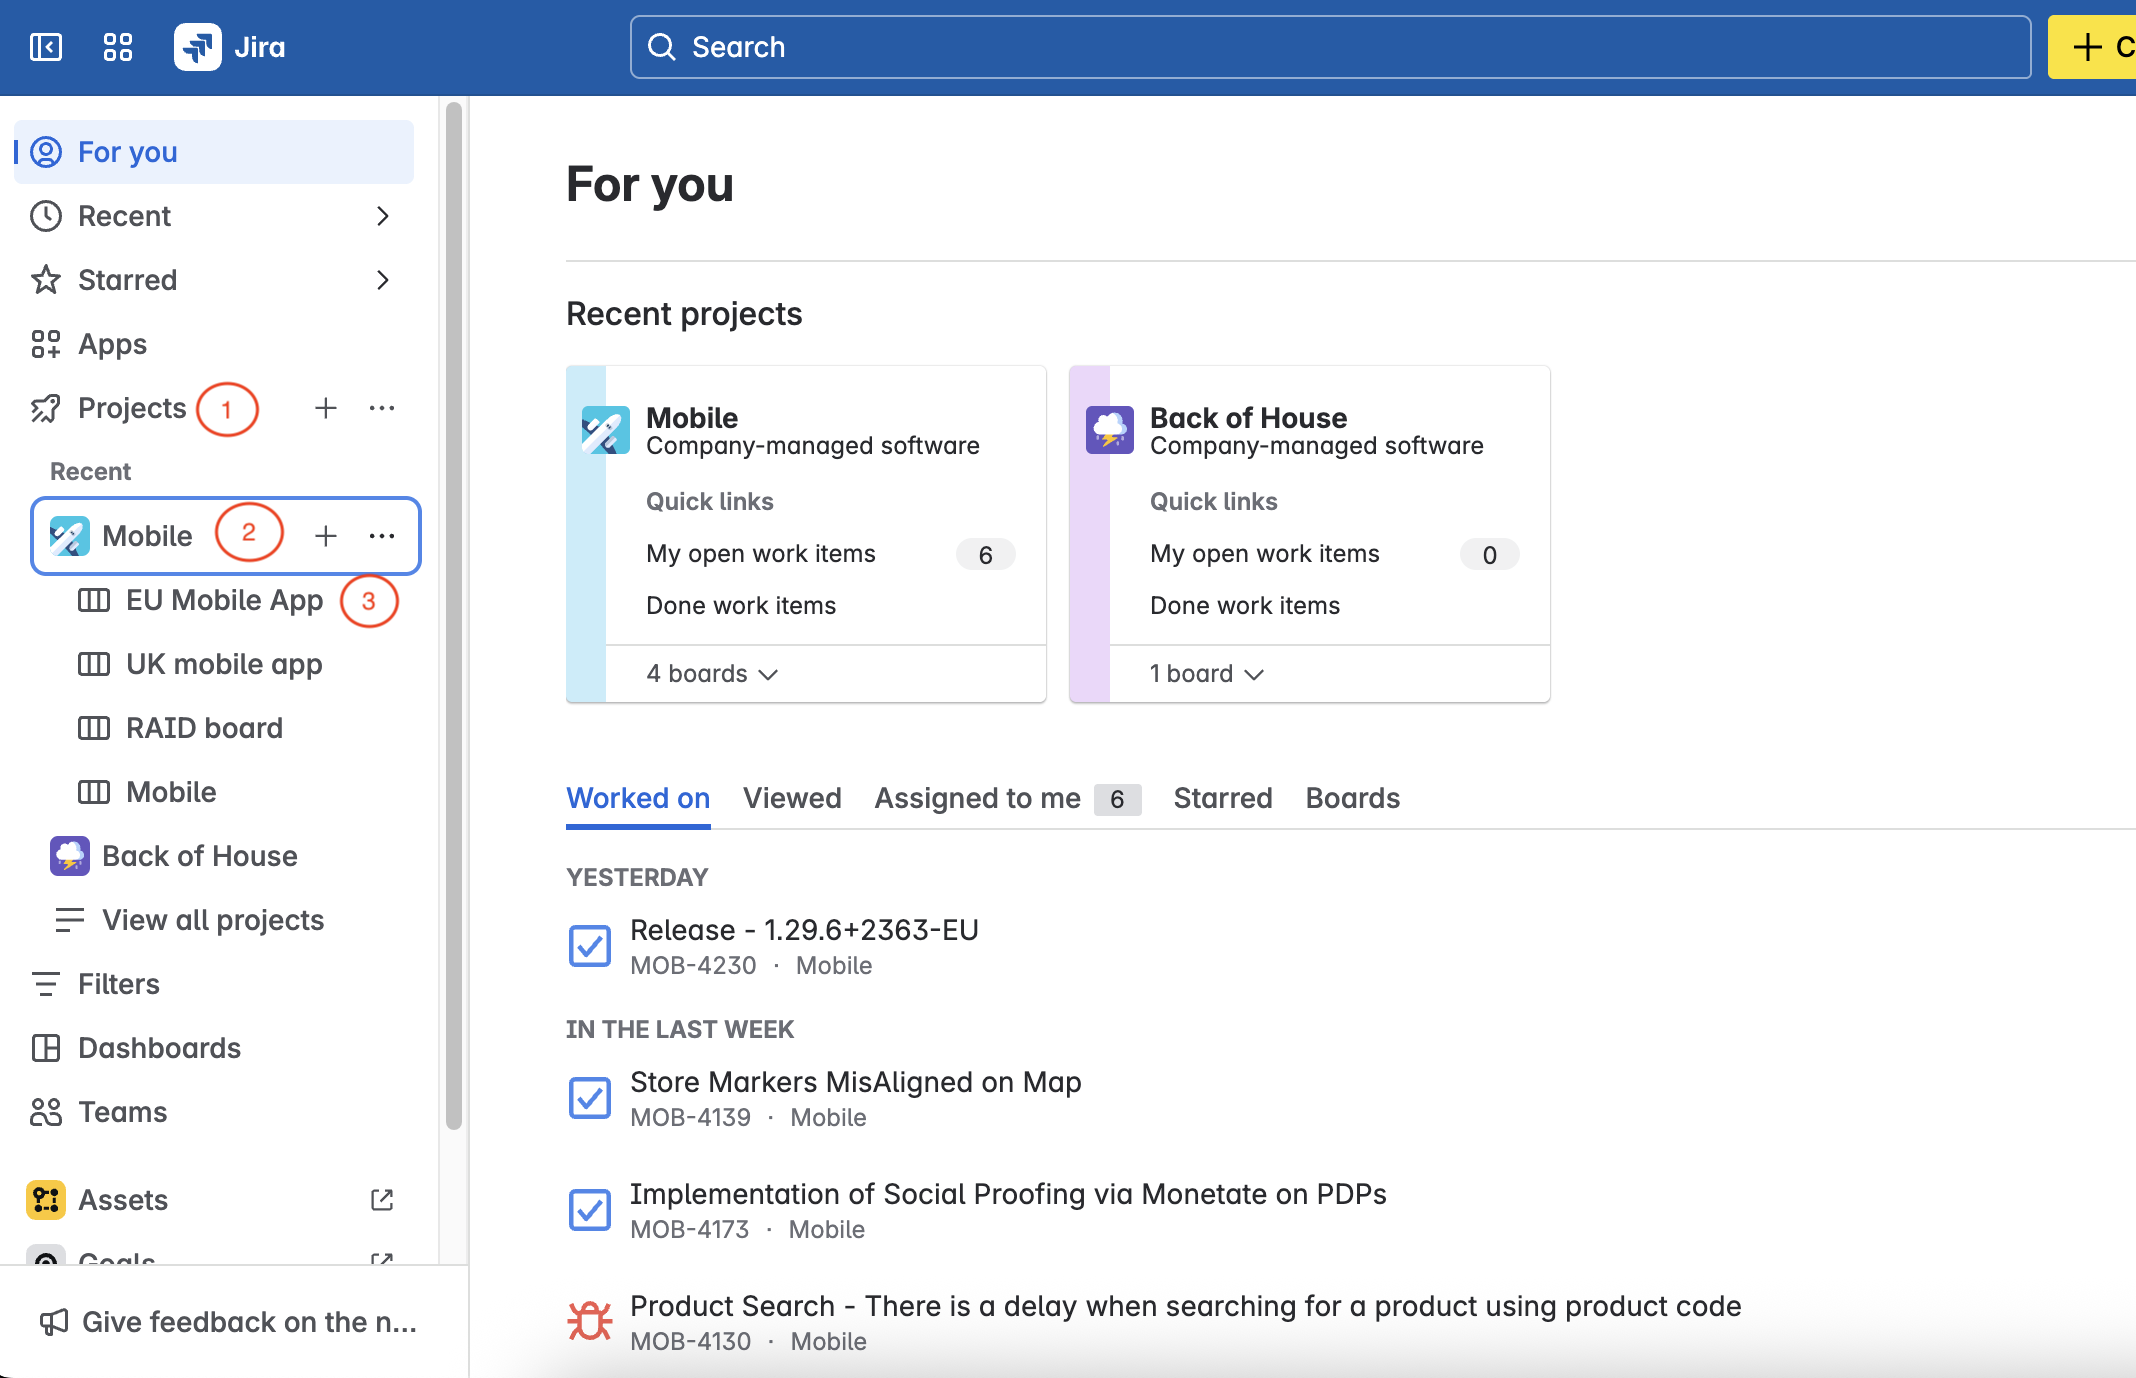Expand the Recent section chevron
The height and width of the screenshot is (1378, 2136).
(x=383, y=216)
